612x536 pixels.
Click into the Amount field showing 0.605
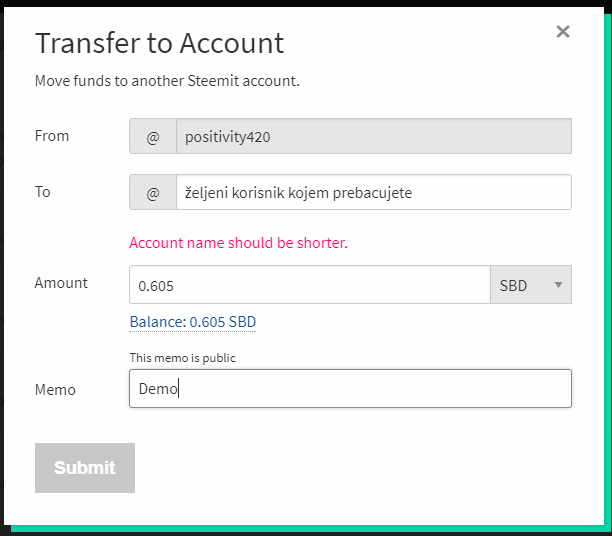(x=309, y=285)
